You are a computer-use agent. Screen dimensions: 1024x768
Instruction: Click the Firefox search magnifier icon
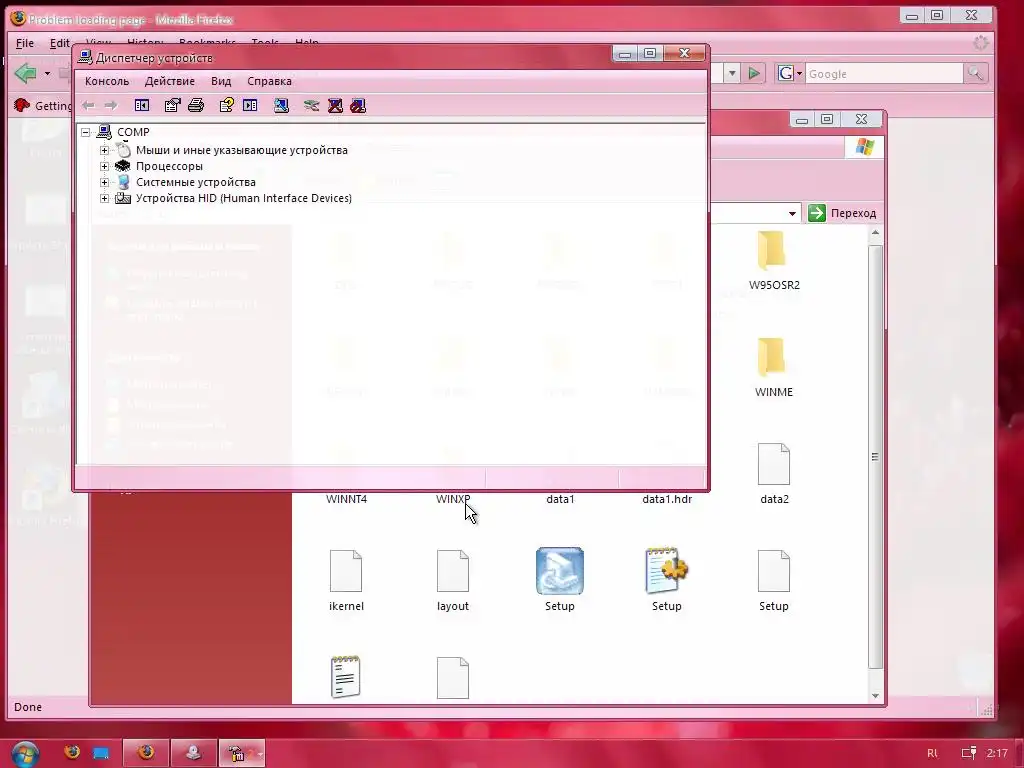tap(975, 73)
